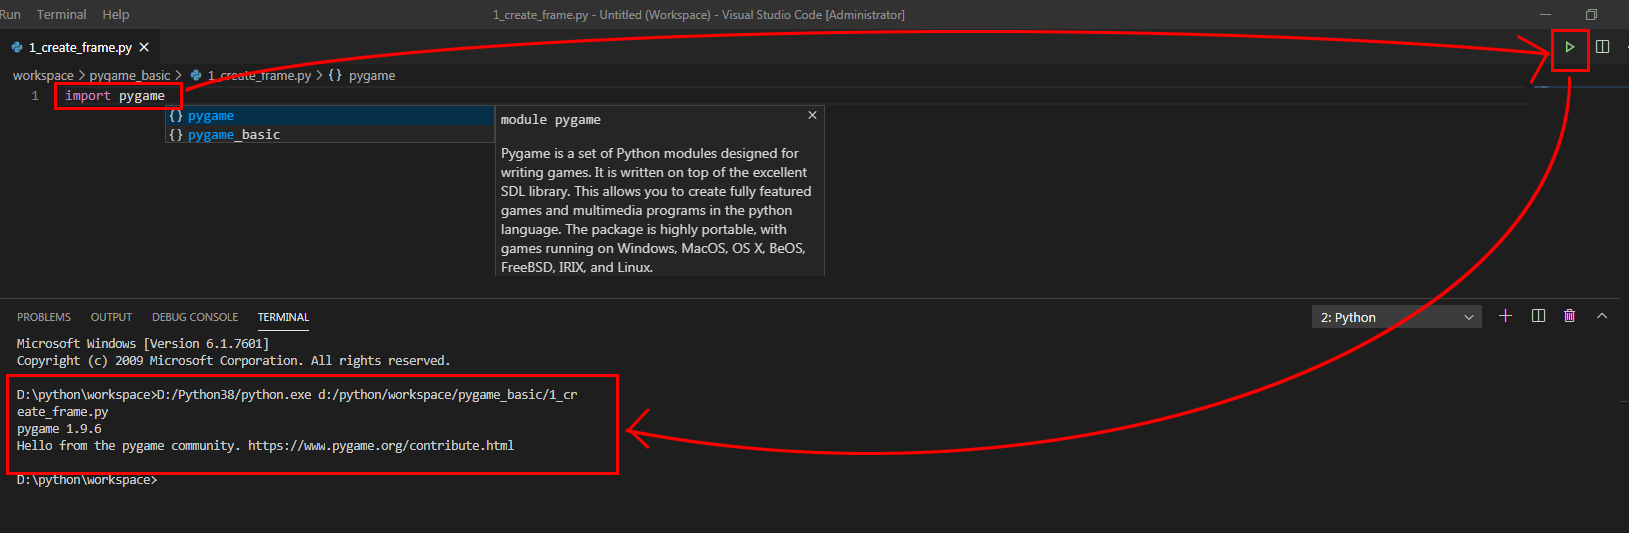Click the terminal prompt line D:\python\workspace>
The height and width of the screenshot is (533, 1629).
click(x=87, y=480)
